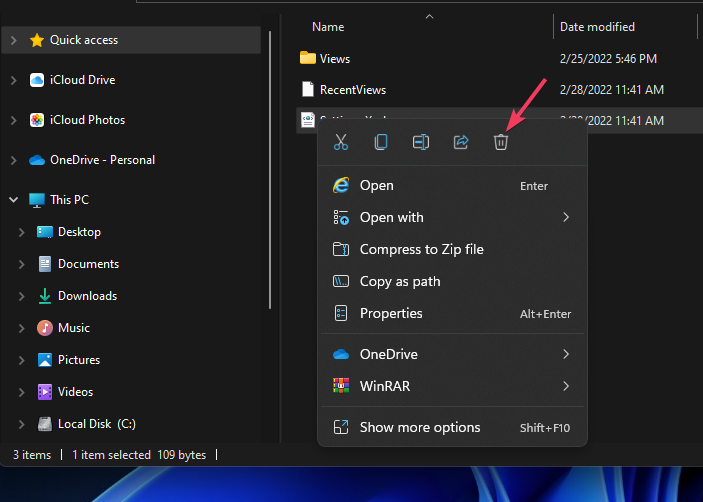Expand the Quick access node

click(x=13, y=40)
